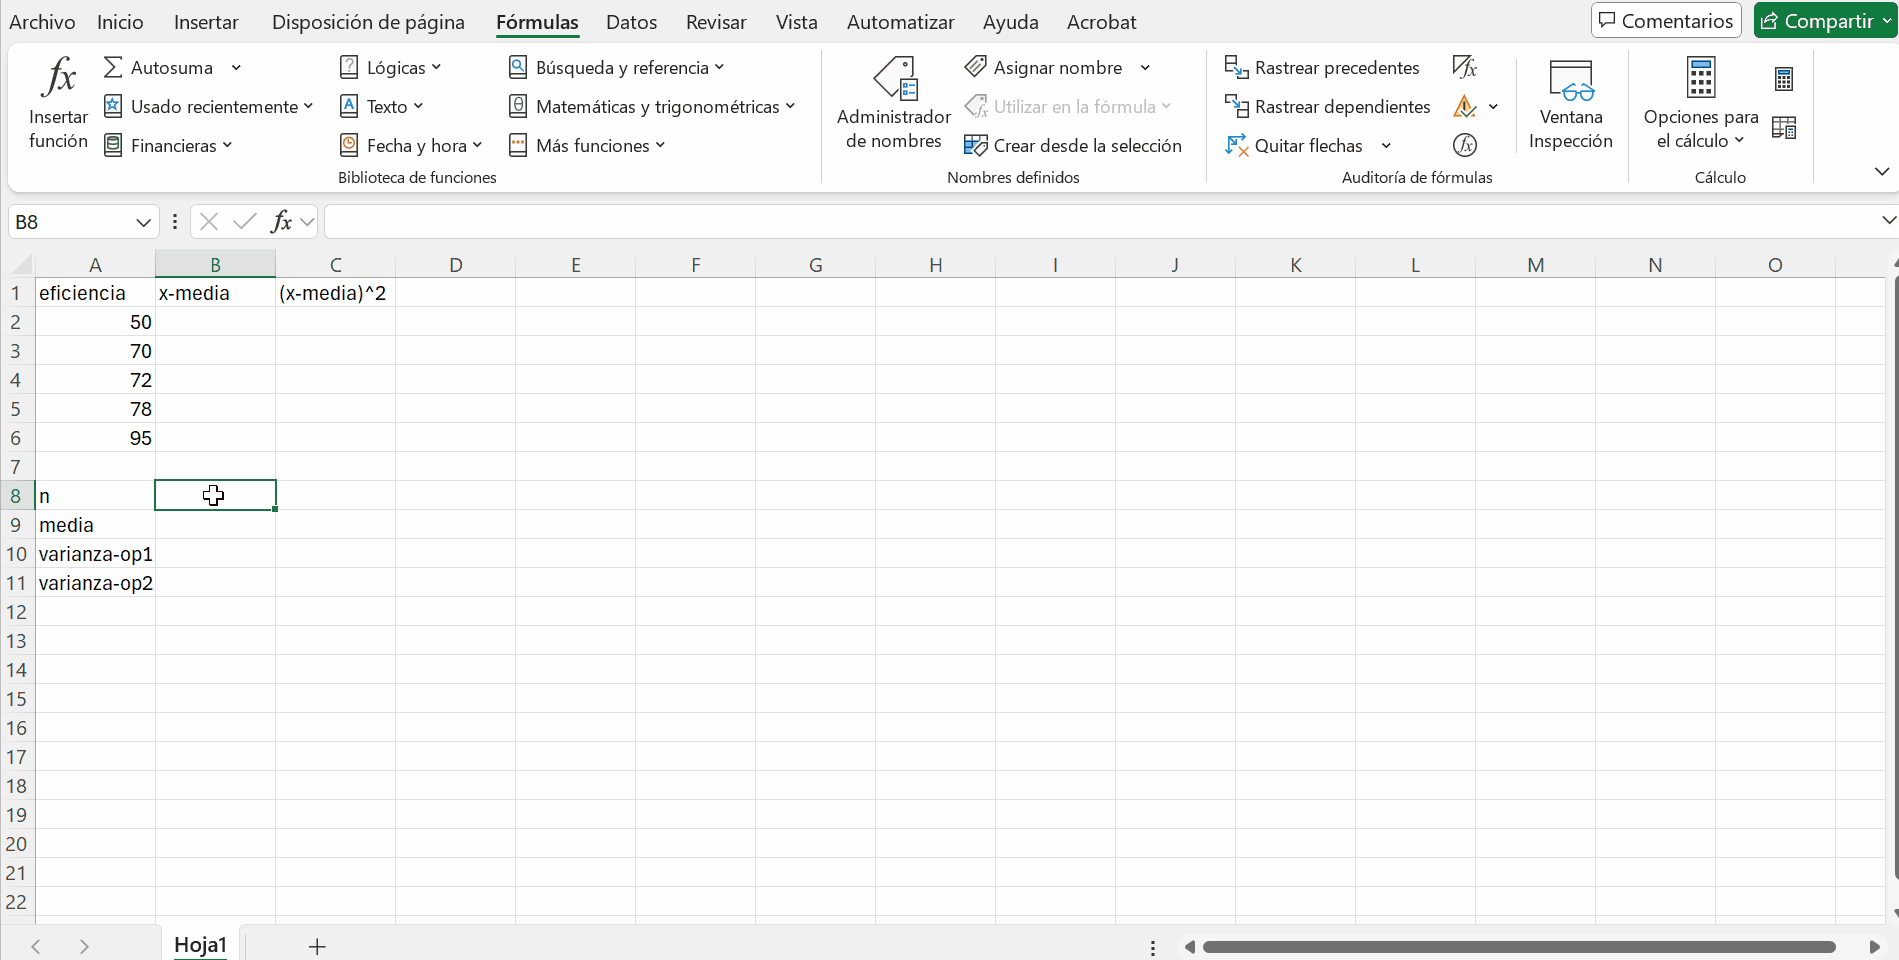Click the Comentarios button
1899x960 pixels.
pos(1666,21)
